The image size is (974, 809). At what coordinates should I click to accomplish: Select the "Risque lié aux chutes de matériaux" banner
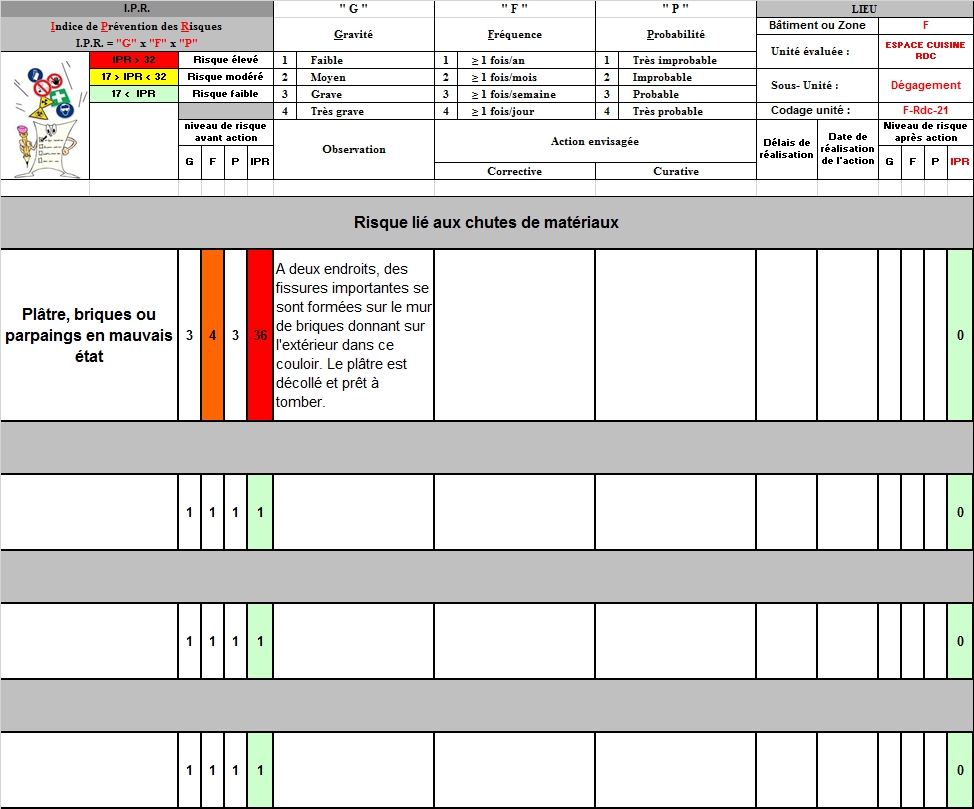coord(486,222)
